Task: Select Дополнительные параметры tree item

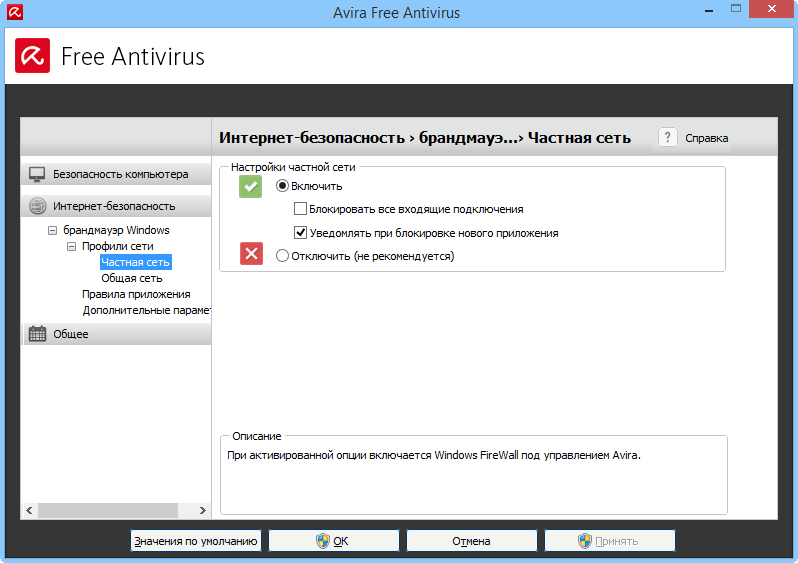Action: 147,310
